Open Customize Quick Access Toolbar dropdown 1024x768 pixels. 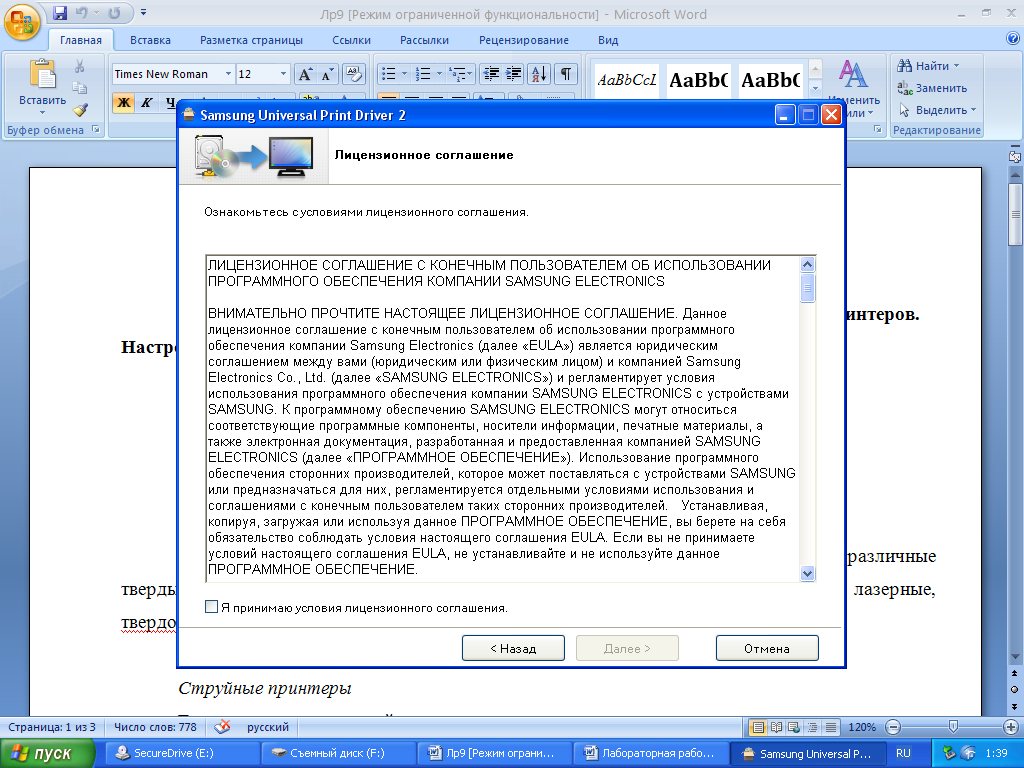(x=143, y=12)
